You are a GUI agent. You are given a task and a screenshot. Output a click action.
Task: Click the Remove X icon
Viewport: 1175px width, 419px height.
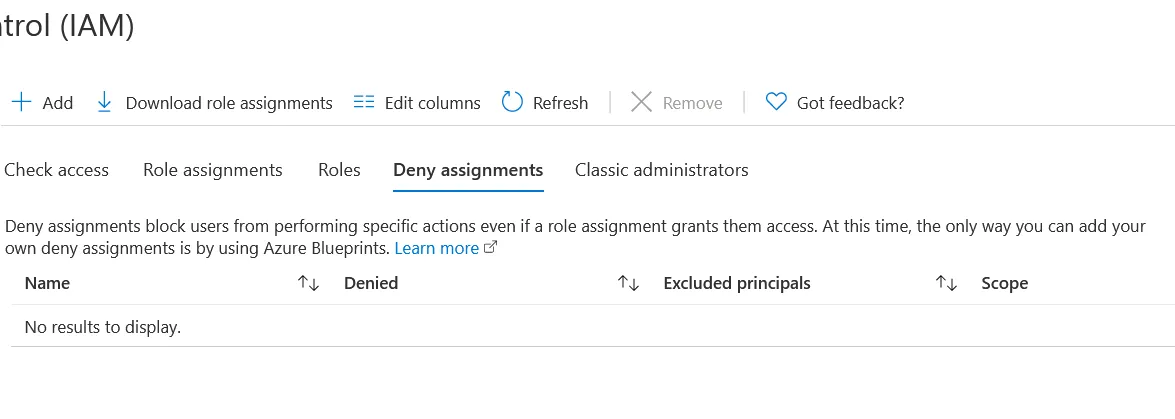click(641, 102)
